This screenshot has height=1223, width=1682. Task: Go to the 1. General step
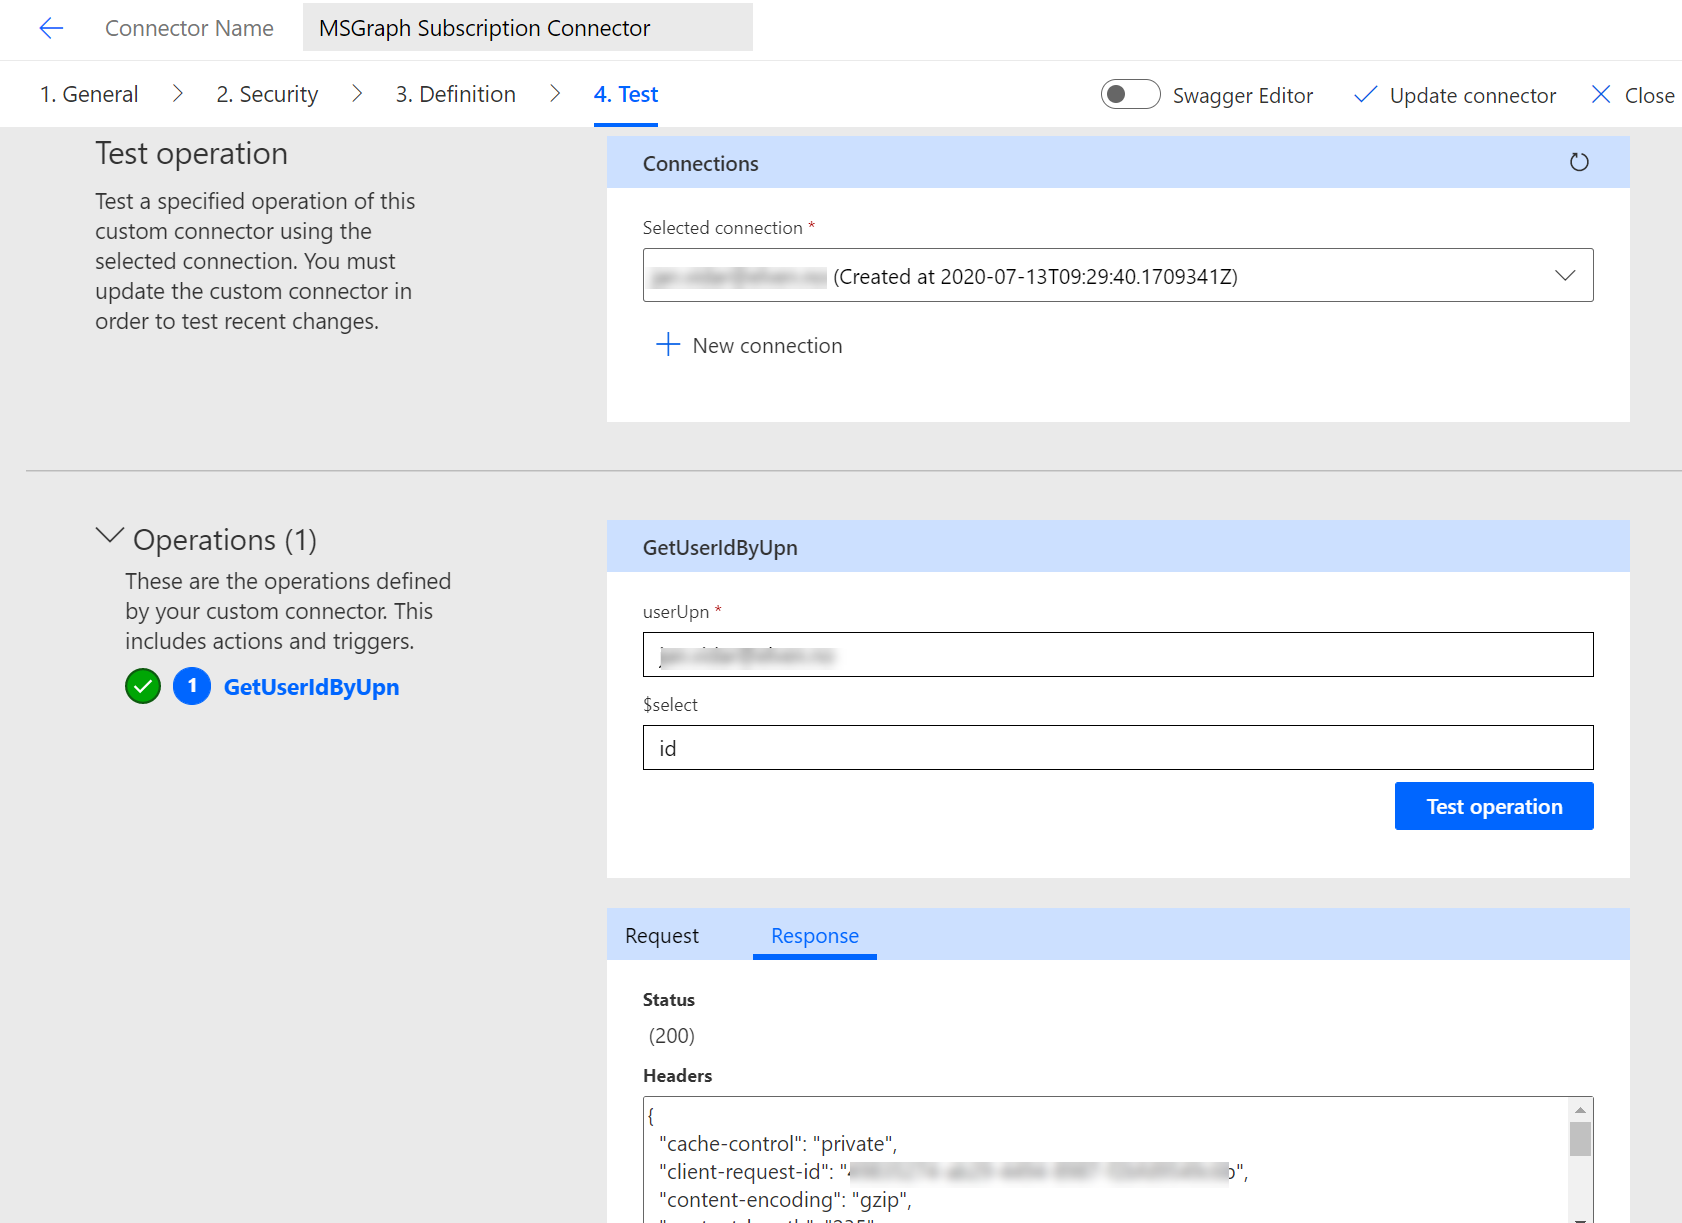[89, 94]
